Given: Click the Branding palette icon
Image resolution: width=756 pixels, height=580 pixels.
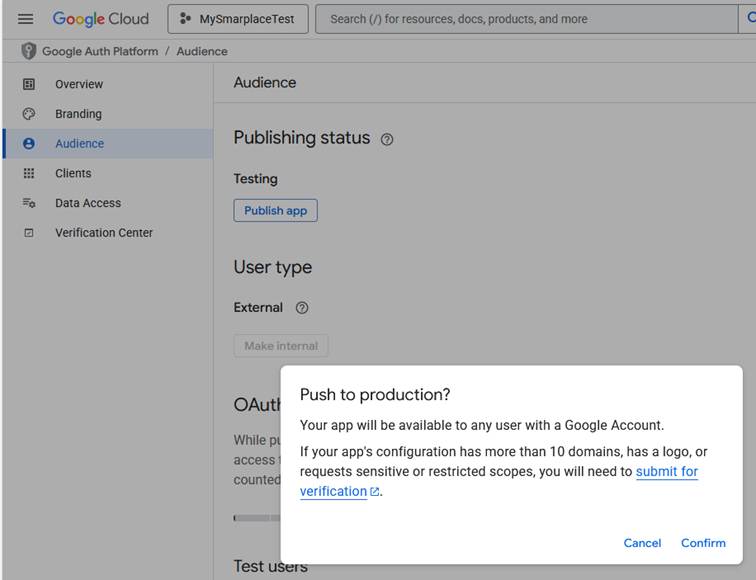Looking at the screenshot, I should point(29,114).
